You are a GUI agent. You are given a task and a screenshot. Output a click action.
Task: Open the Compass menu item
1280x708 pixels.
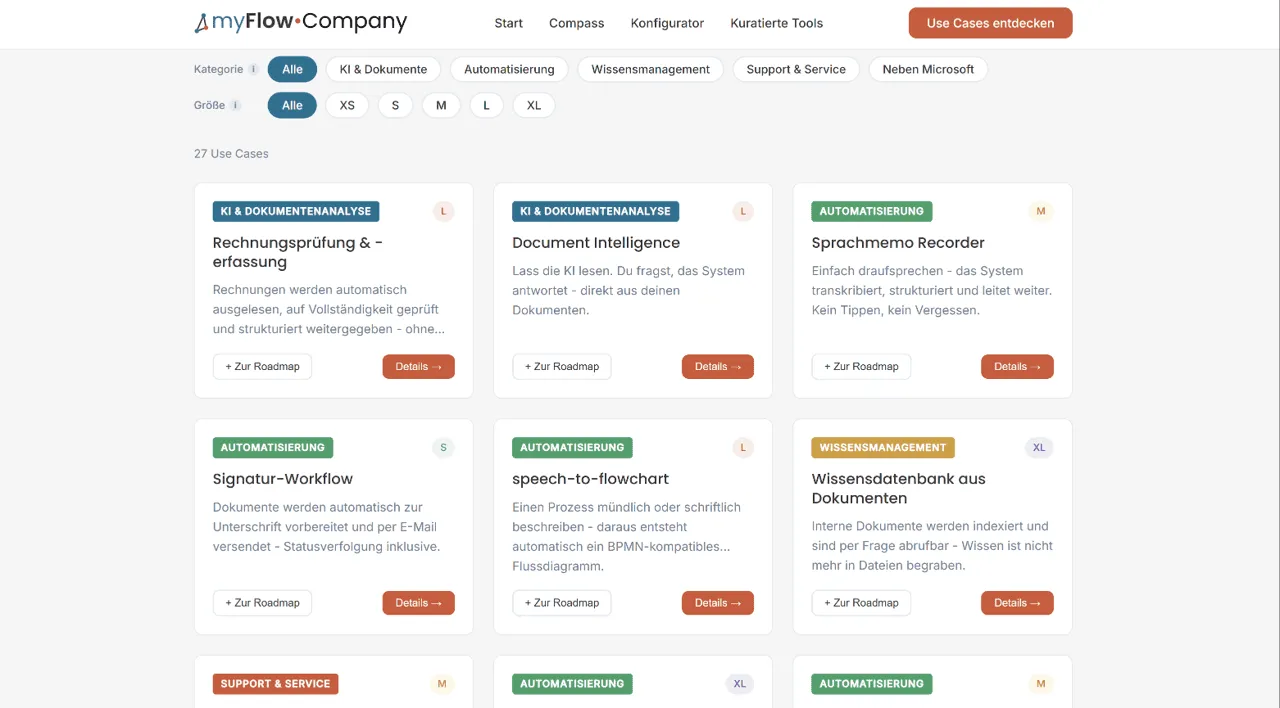click(x=577, y=23)
